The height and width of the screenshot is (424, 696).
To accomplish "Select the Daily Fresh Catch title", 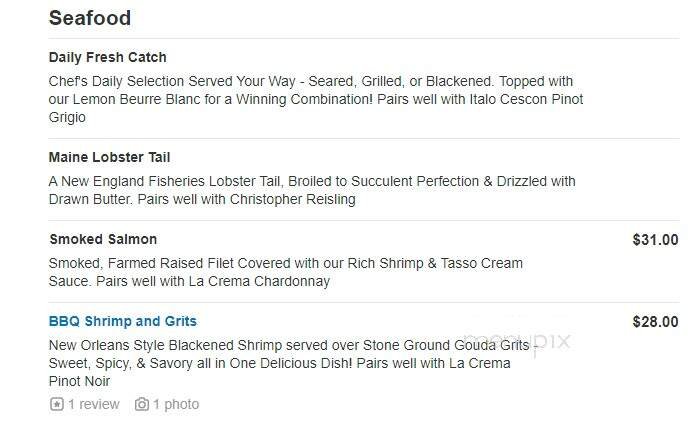I will coord(107,57).
